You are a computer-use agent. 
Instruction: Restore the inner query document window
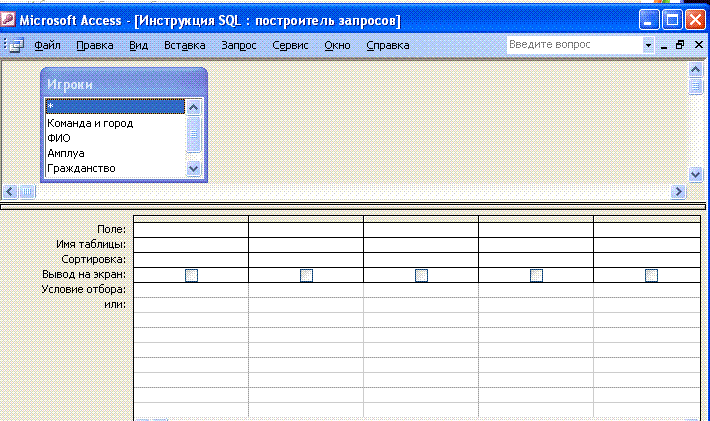point(680,45)
